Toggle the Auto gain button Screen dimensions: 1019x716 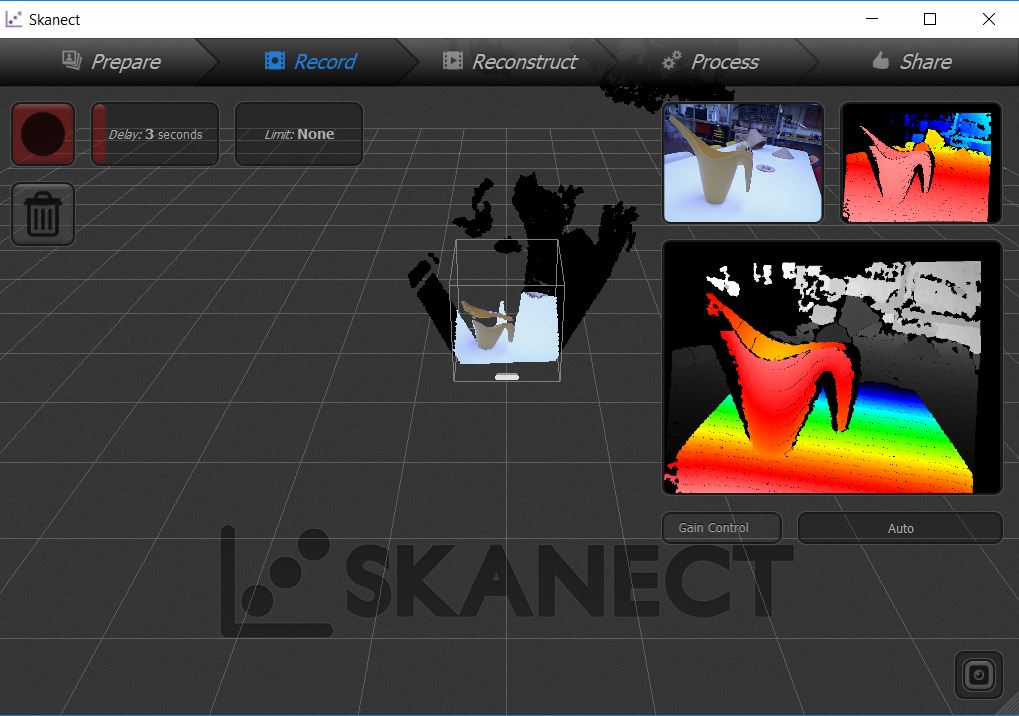[900, 528]
